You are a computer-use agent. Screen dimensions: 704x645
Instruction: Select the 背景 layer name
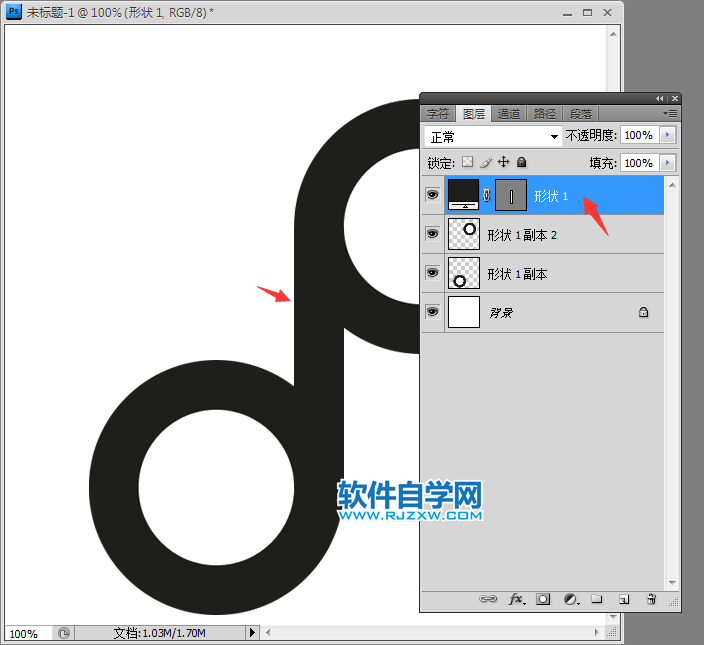[x=501, y=312]
